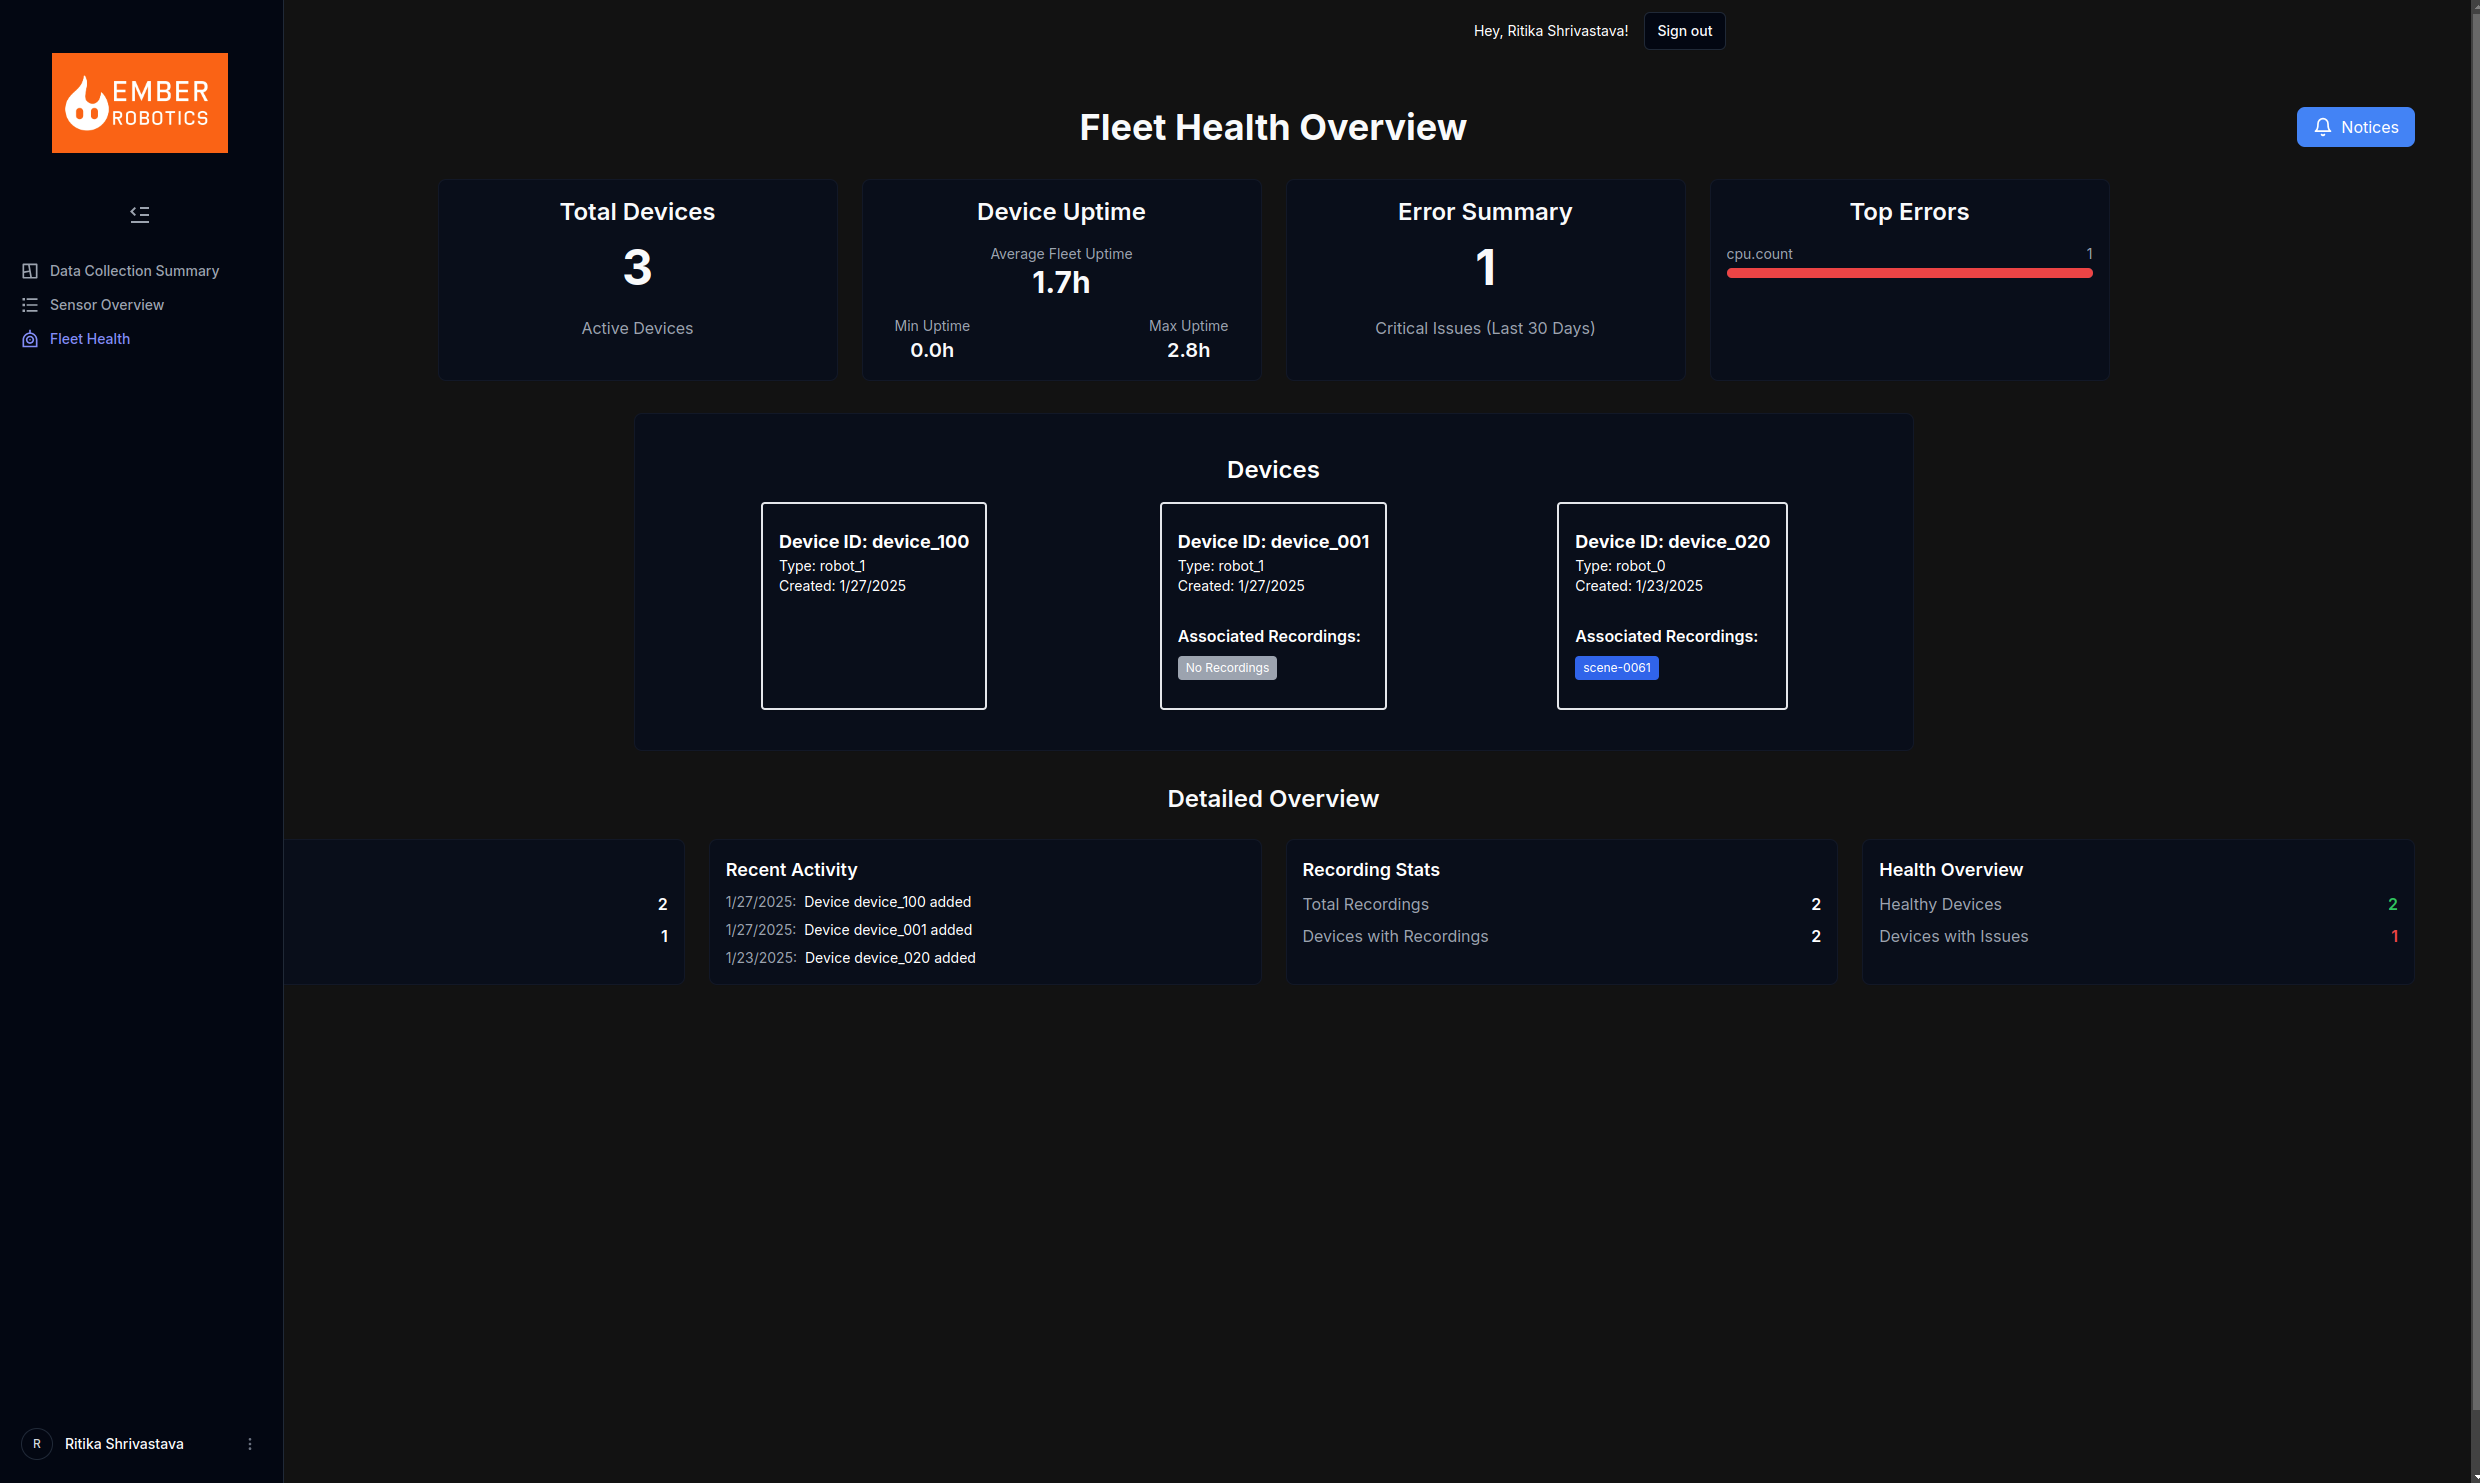Click the Fleet Health sidebar icon
The width and height of the screenshot is (2480, 1483).
[30, 339]
